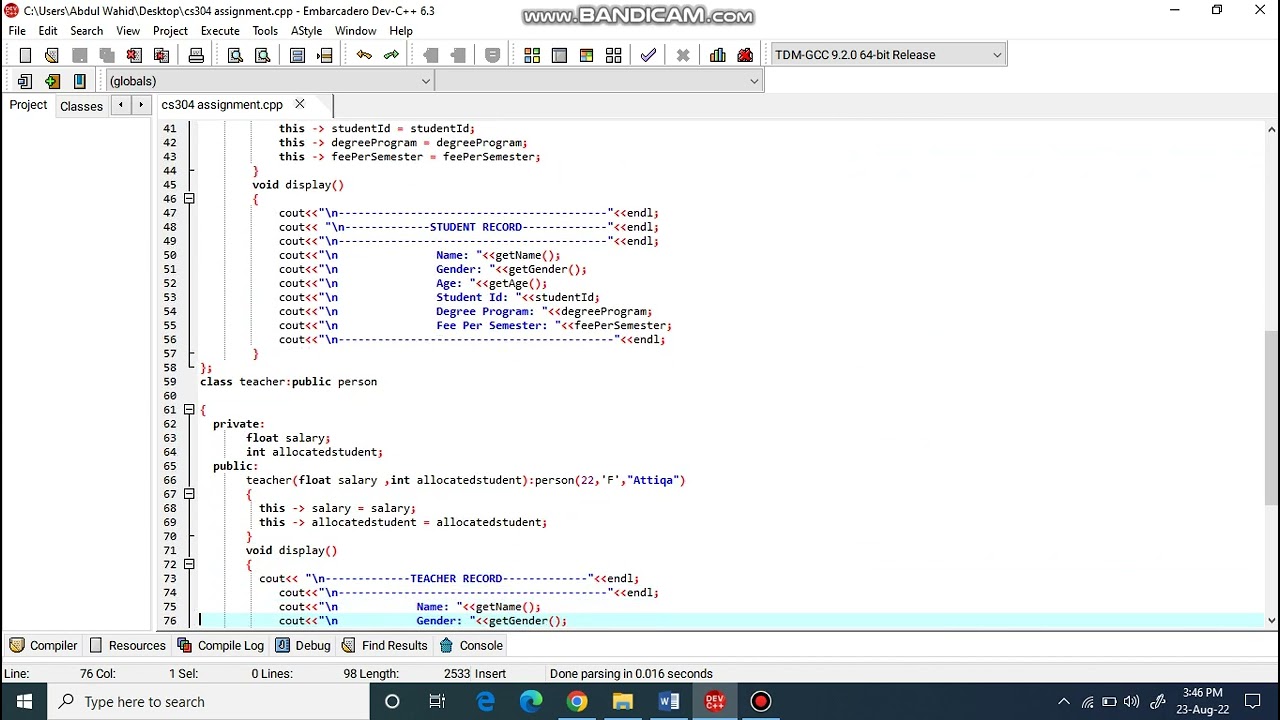Click the green-arrow icon in second toolbar row
Viewport: 1280px width, 720px height.
pyautogui.click(x=52, y=81)
